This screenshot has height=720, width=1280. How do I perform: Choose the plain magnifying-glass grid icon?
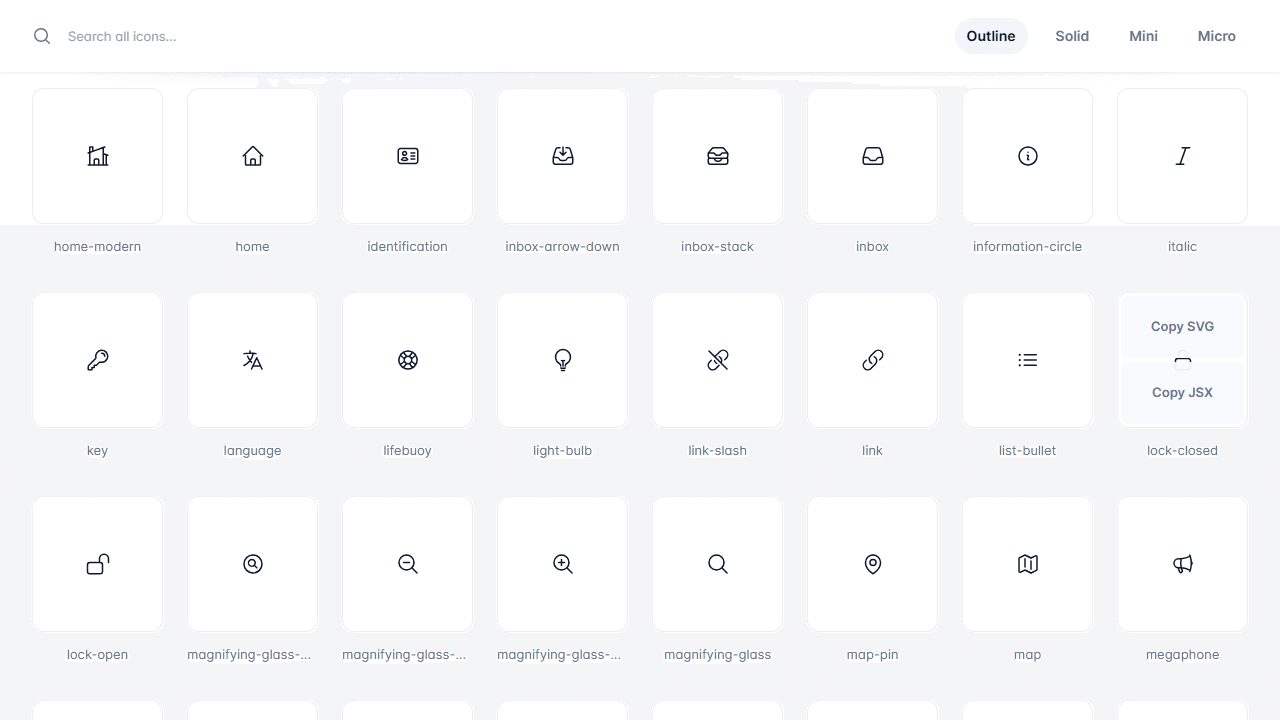[x=717, y=564]
